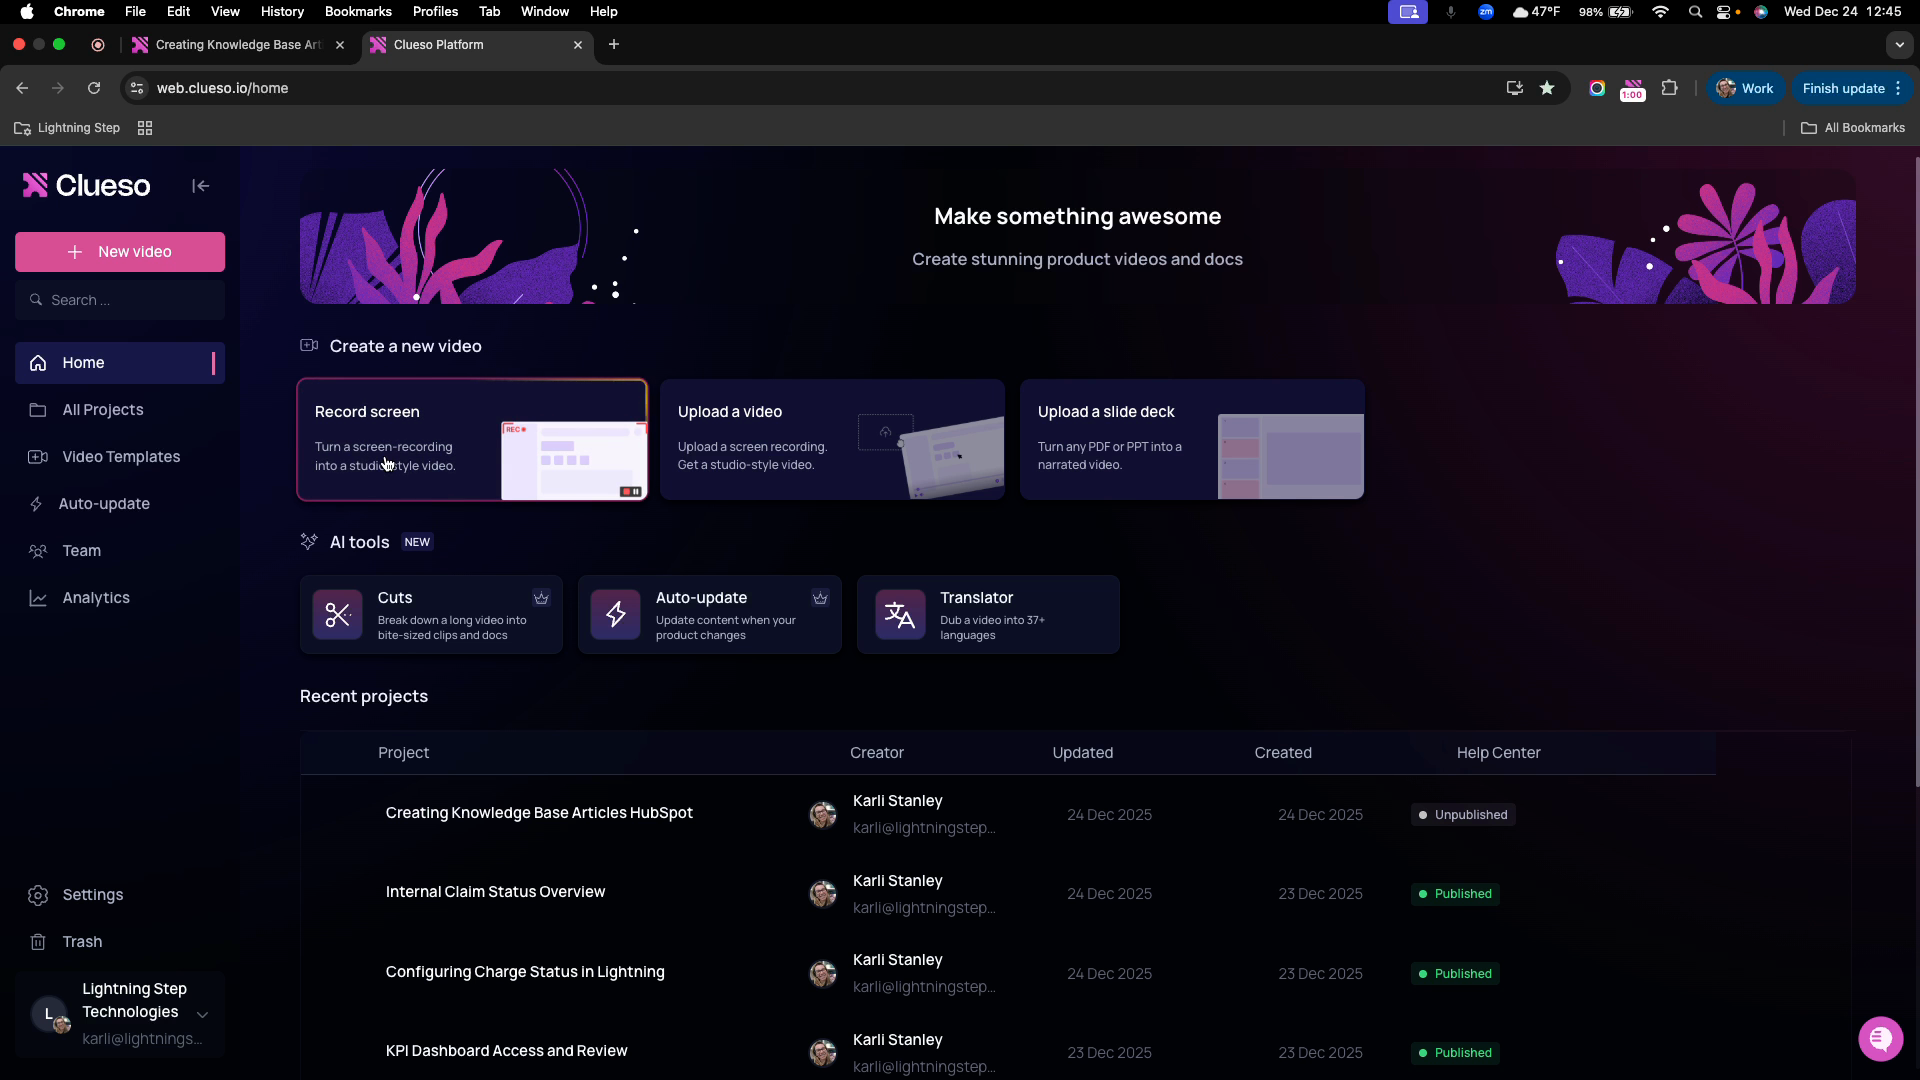The height and width of the screenshot is (1080, 1920).
Task: Click Karli Stanley's avatar thumbnail
Action: pyautogui.click(x=822, y=814)
